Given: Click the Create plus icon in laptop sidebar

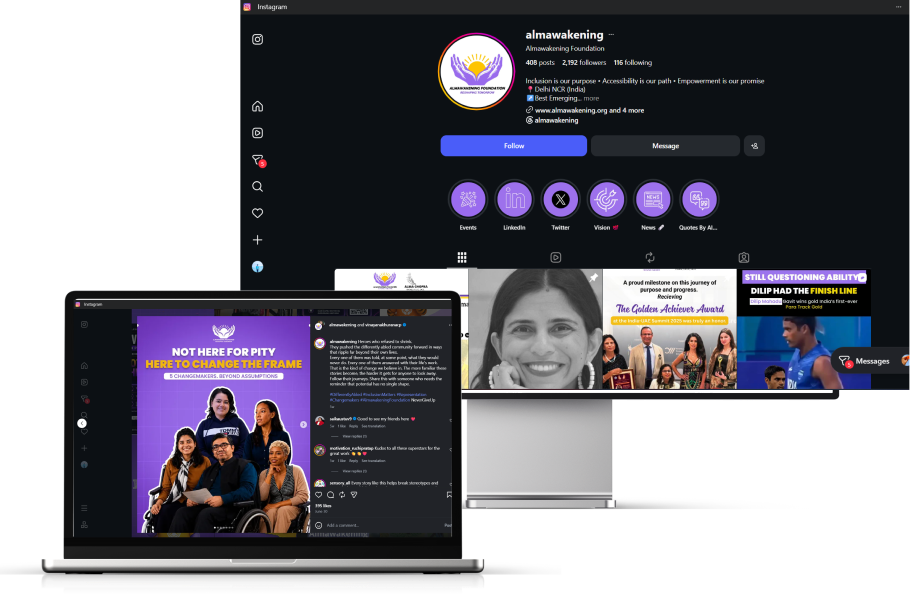Looking at the screenshot, I should coord(84,448).
